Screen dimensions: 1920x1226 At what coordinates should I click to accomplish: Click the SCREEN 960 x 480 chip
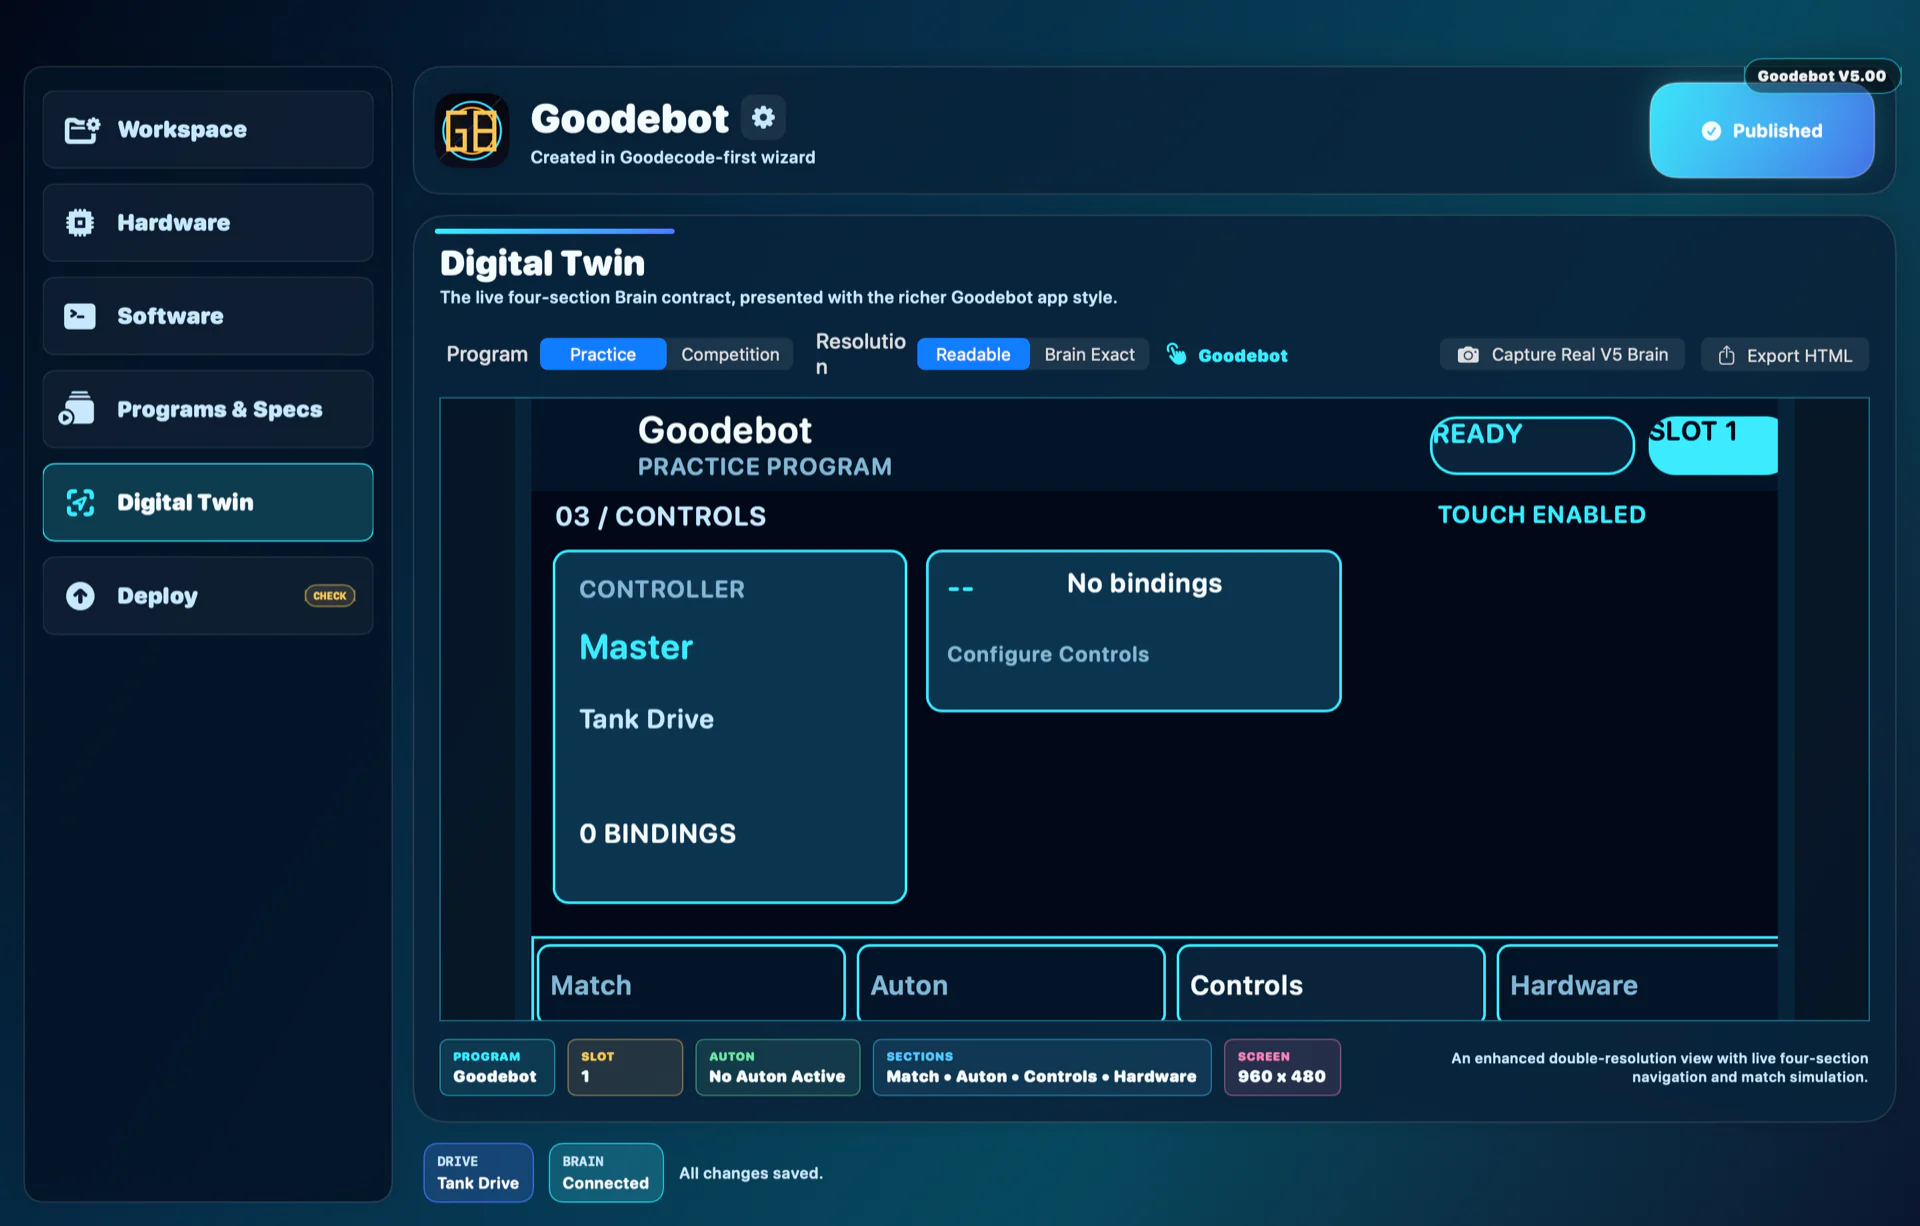[x=1282, y=1067]
